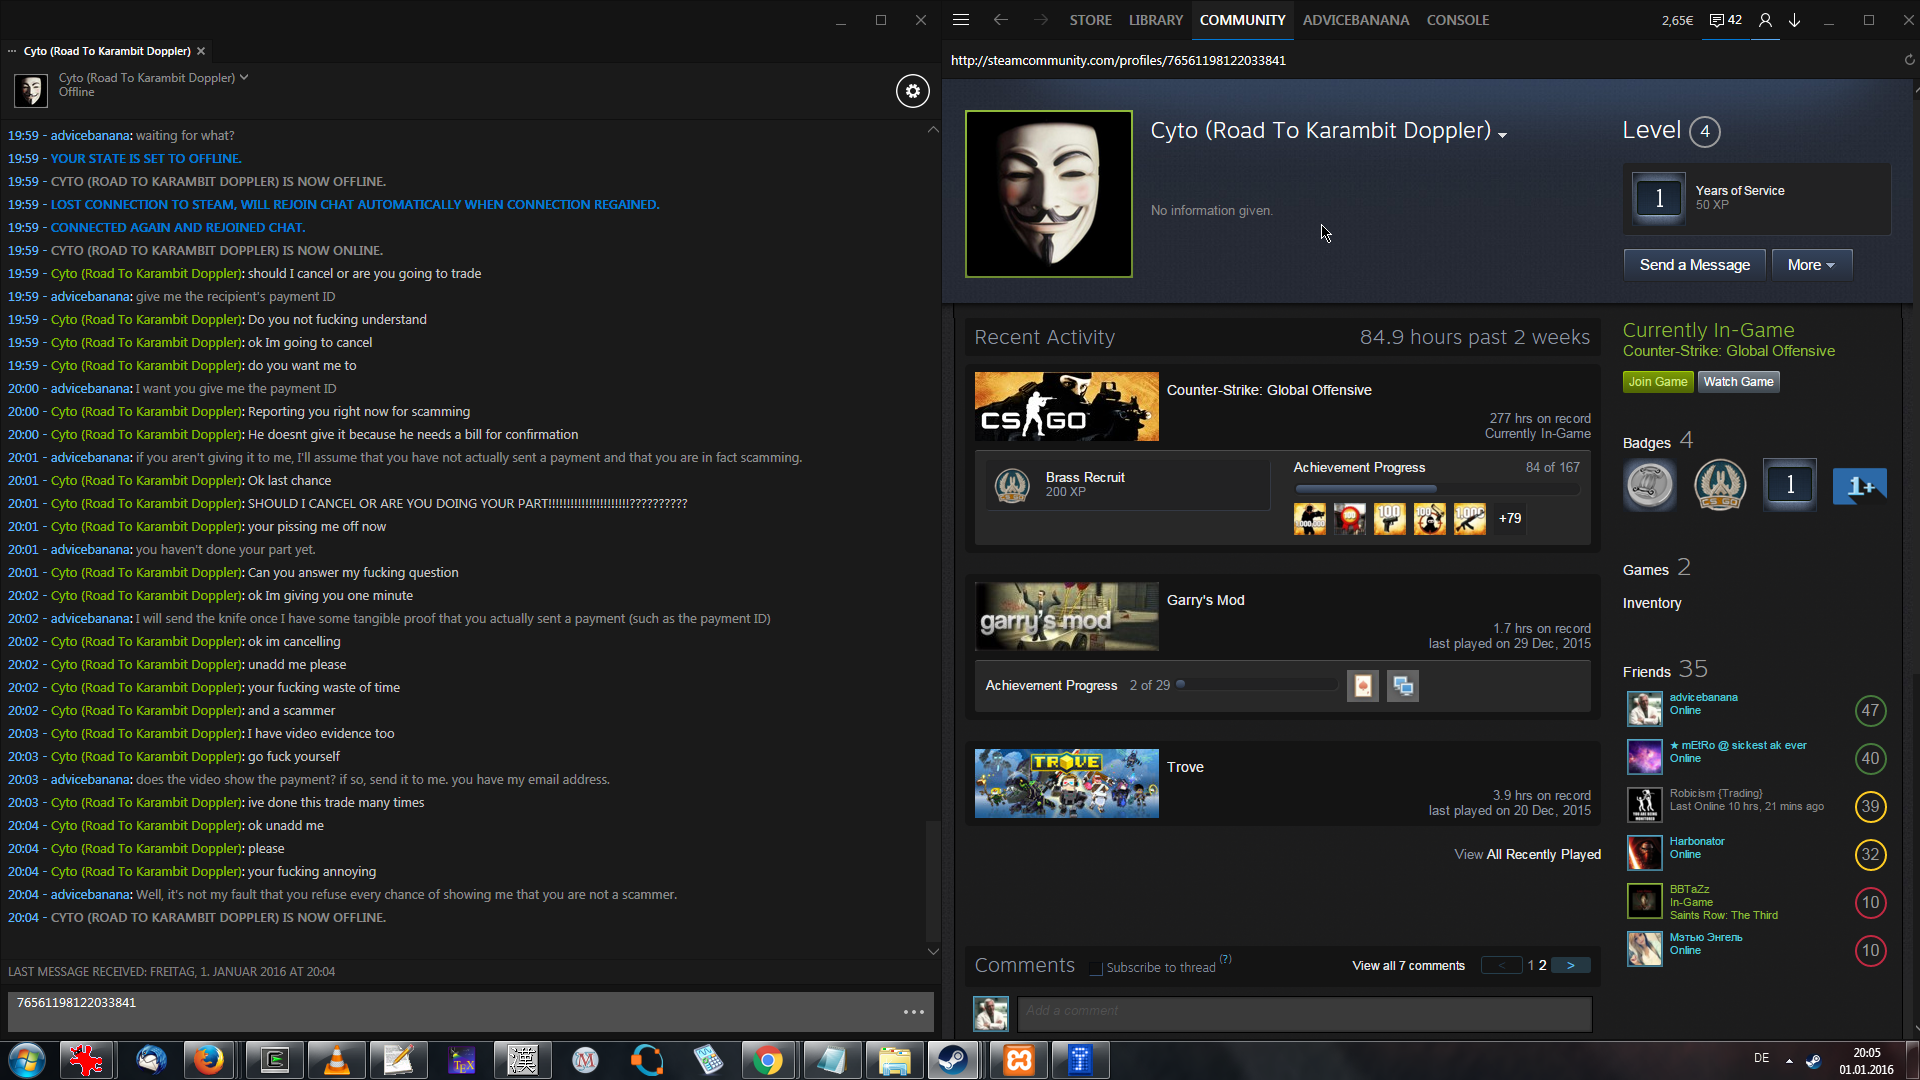Open Steam from the Windows taskbar
This screenshot has height=1080, width=1920.
click(x=953, y=1060)
